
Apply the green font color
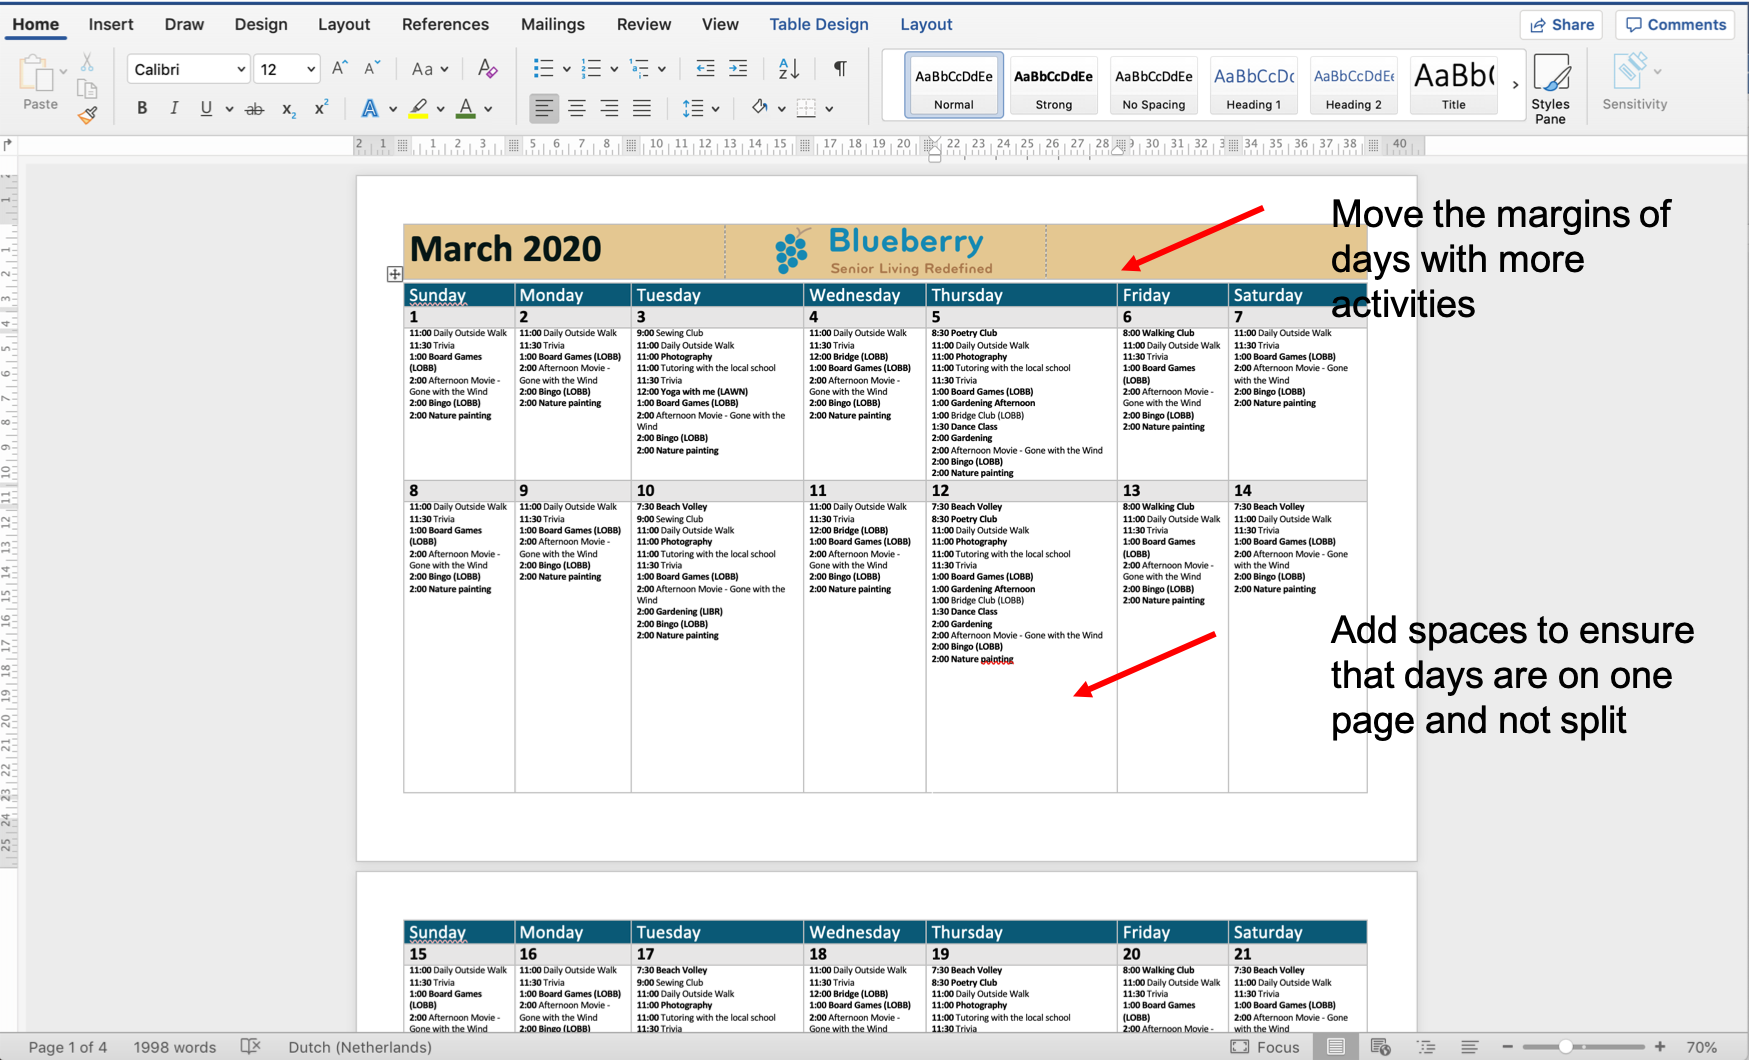[466, 109]
